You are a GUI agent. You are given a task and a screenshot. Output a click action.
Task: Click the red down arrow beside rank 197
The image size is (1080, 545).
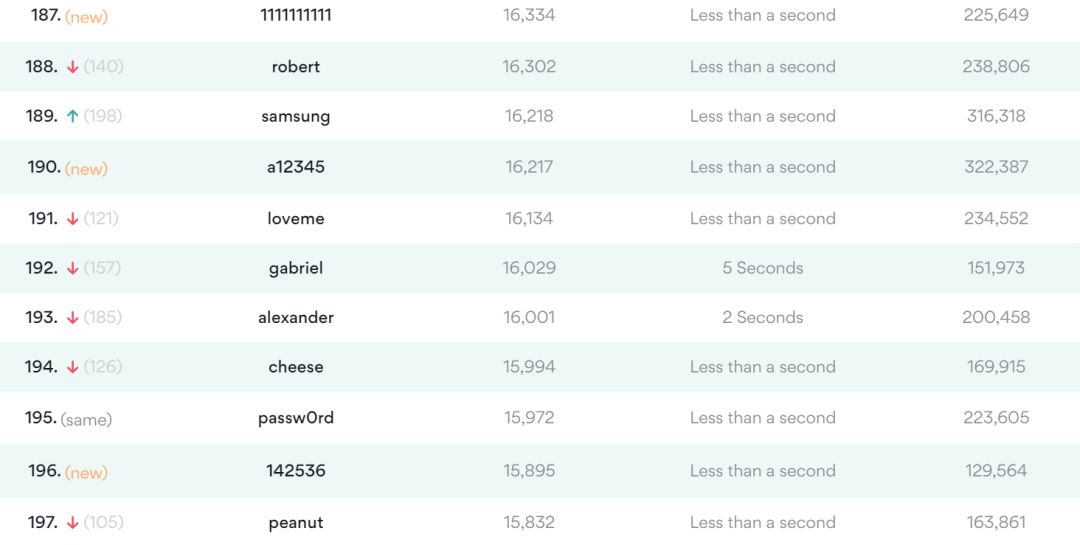72,523
